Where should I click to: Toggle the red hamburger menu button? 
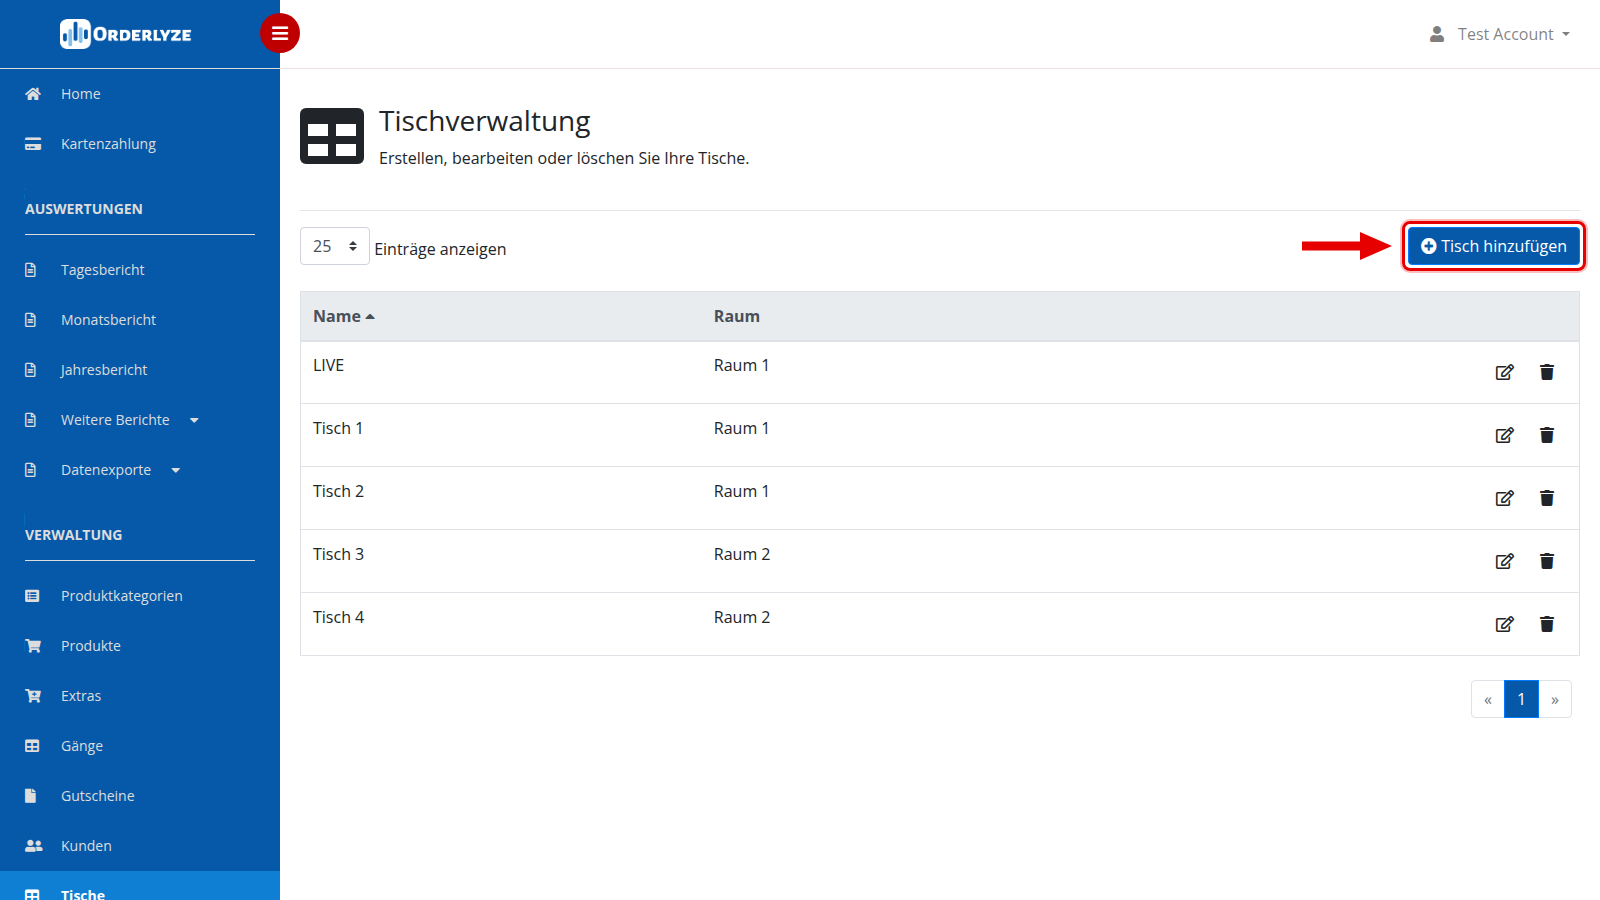280,33
